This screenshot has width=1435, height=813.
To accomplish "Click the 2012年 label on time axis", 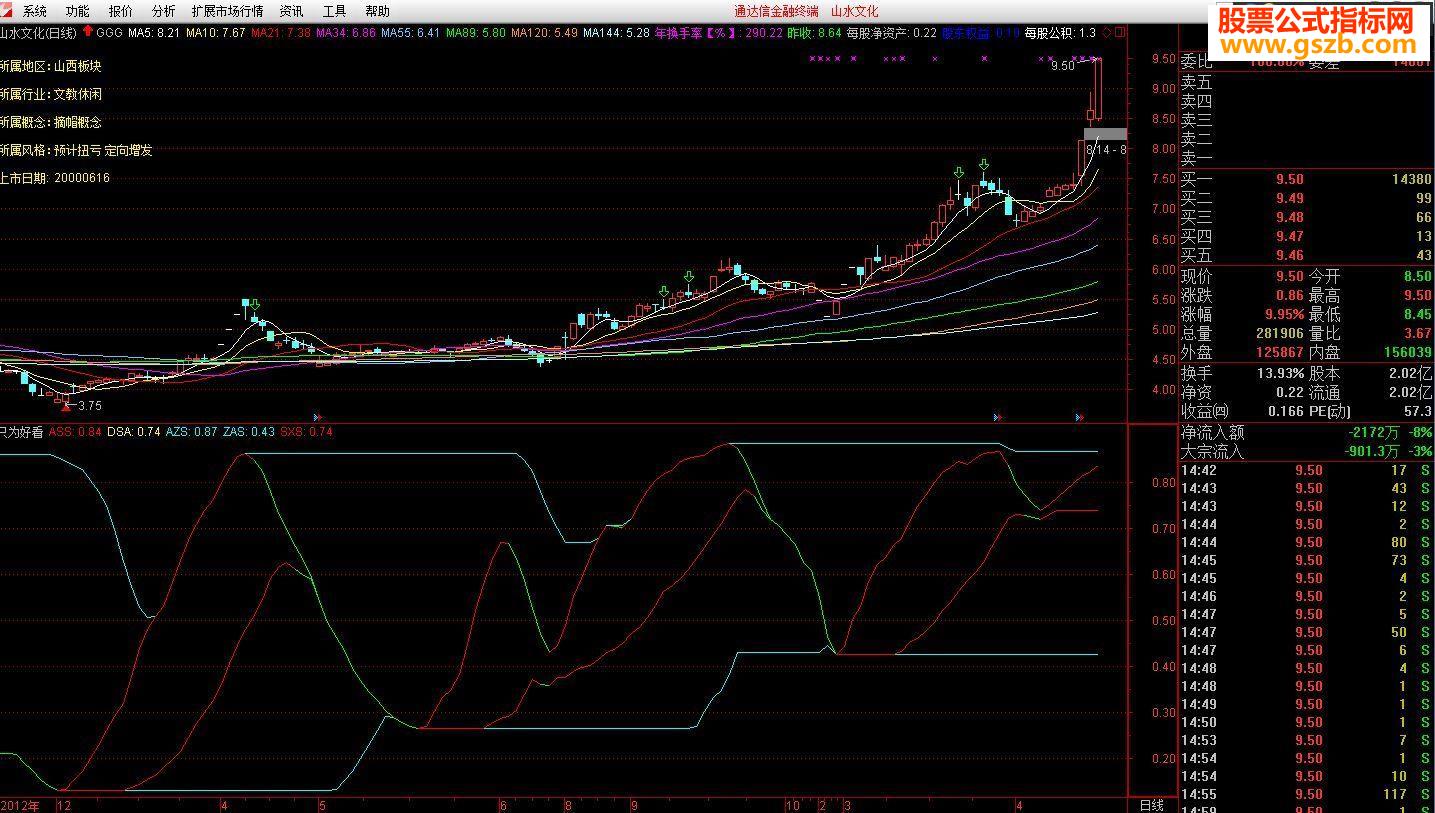I will point(21,805).
